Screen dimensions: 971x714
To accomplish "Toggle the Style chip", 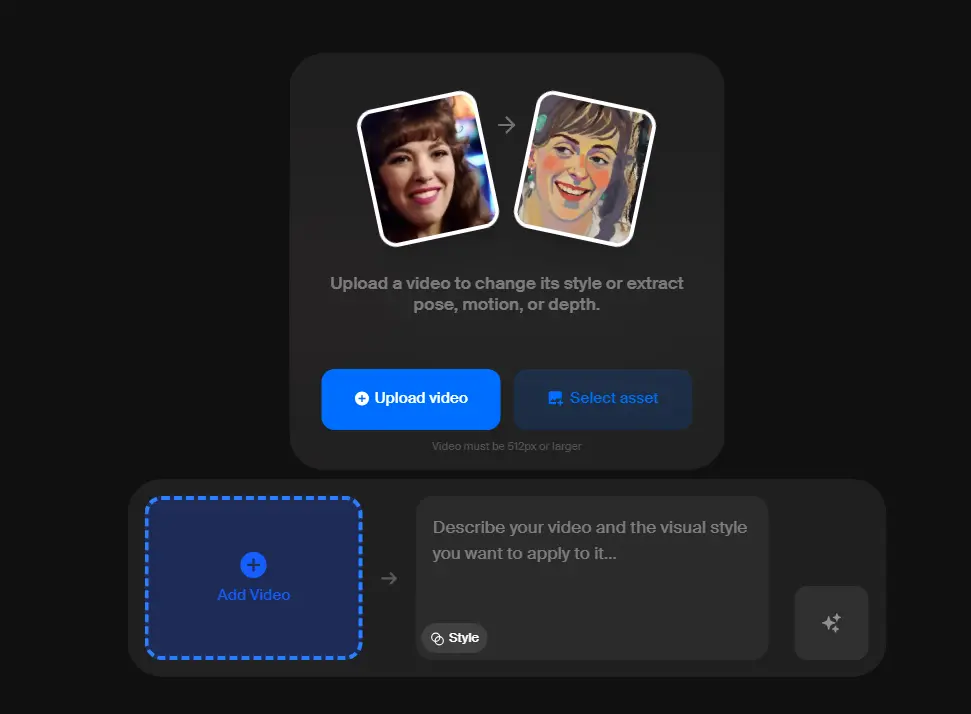I will click(x=455, y=638).
